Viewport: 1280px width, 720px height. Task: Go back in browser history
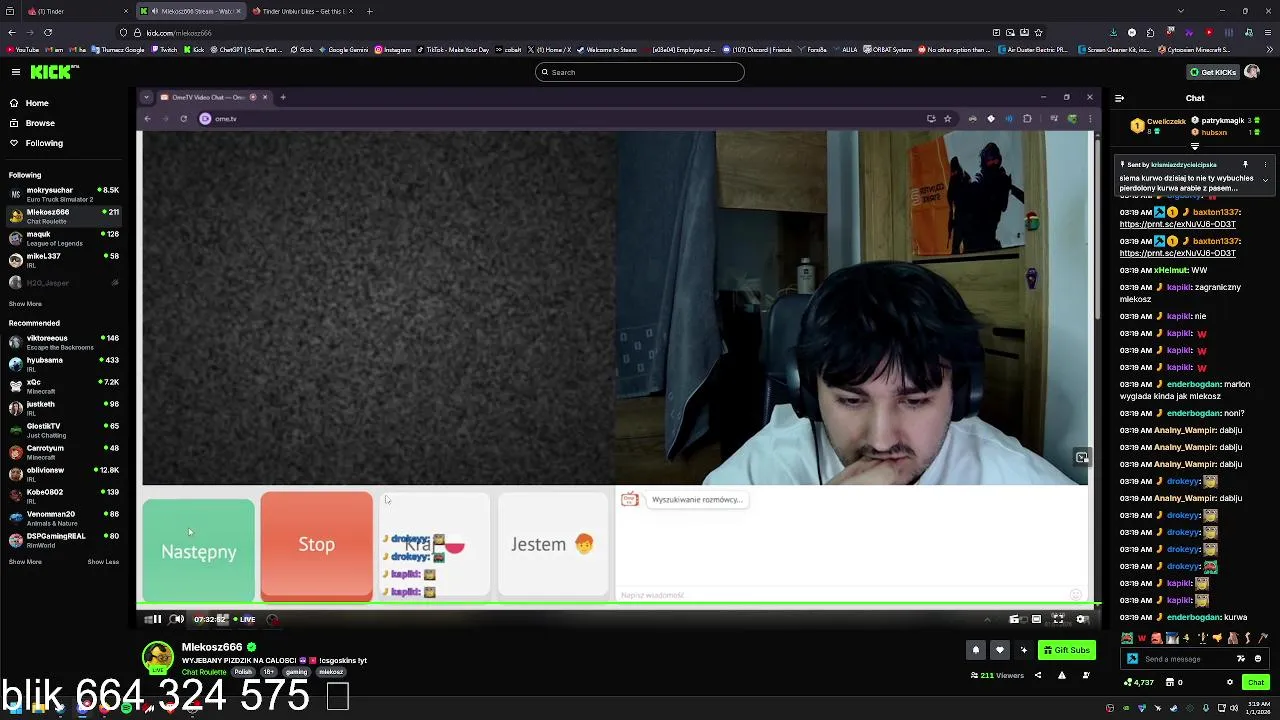pos(12,32)
